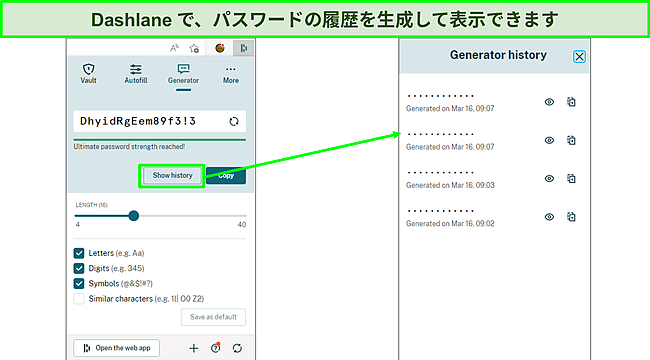Reveal password generated Mar 16, 09:03
Image resolution: width=650 pixels, height=360 pixels.
549,178
